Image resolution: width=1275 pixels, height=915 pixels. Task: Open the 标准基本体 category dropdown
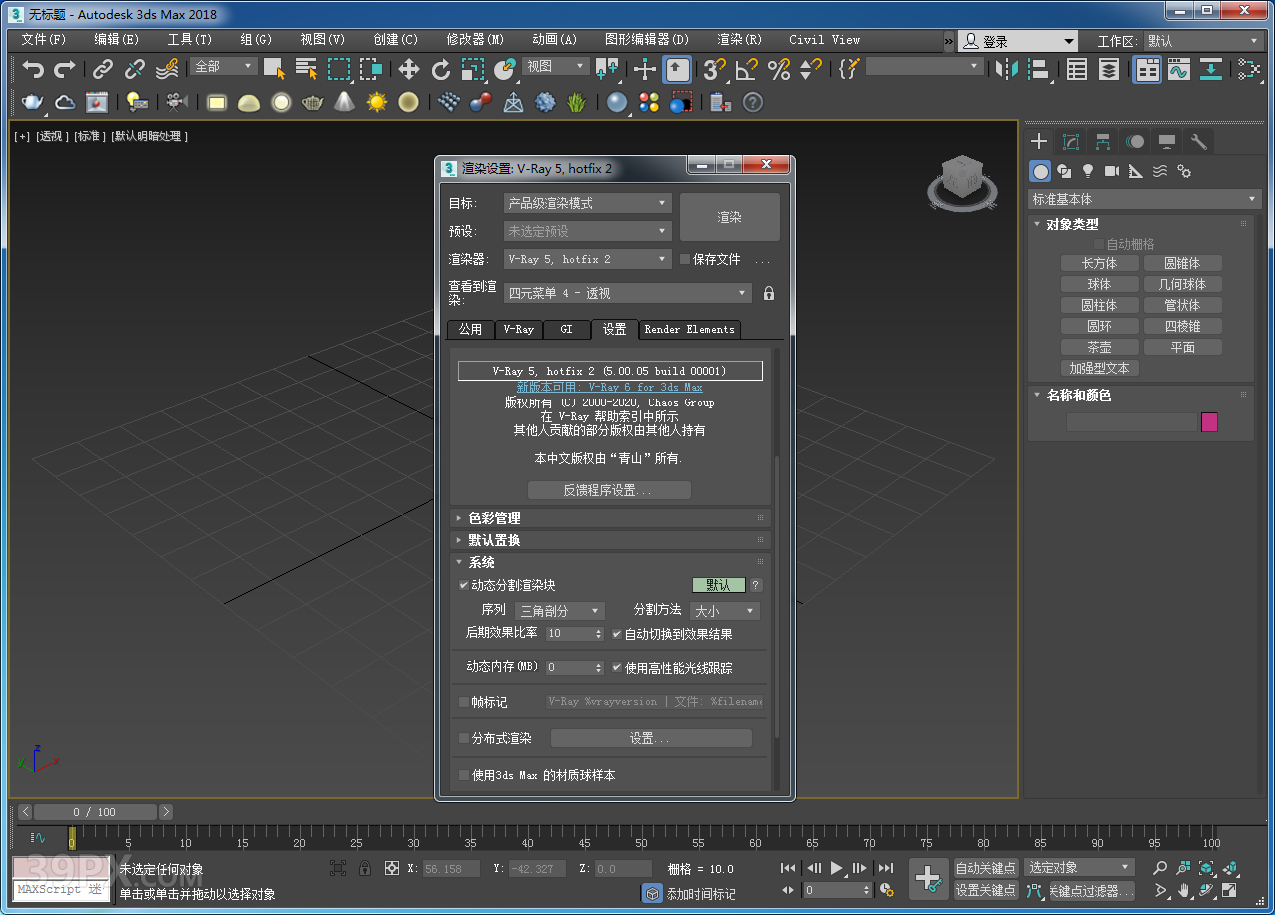coord(1145,199)
